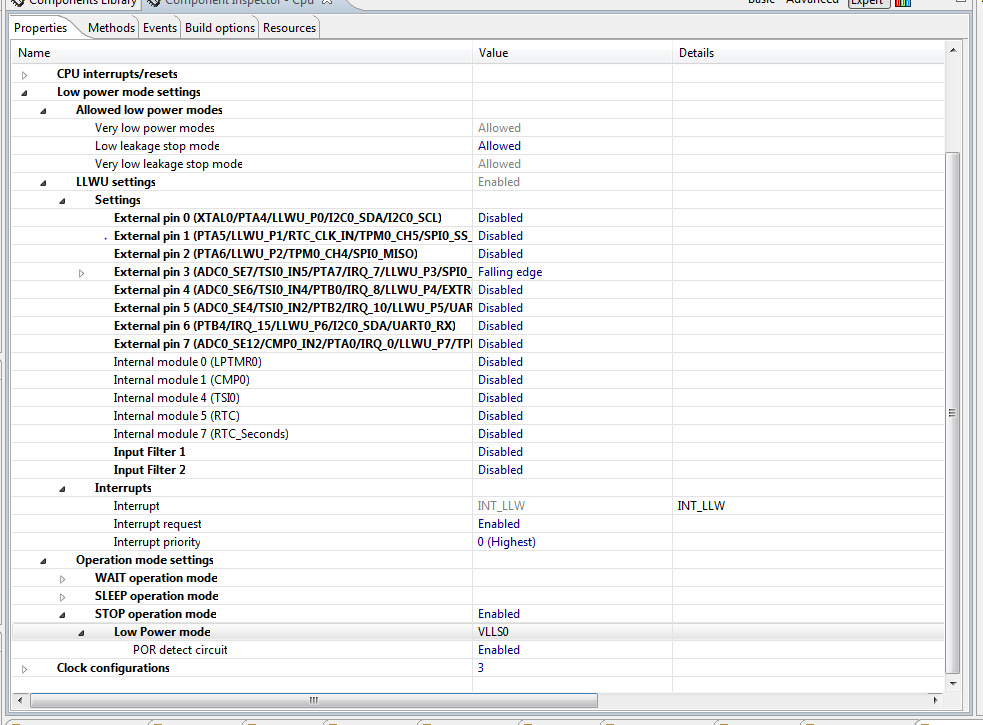The width and height of the screenshot is (983, 725).
Task: Toggle Internal module 4 (TSI0) value
Action: click(x=500, y=398)
